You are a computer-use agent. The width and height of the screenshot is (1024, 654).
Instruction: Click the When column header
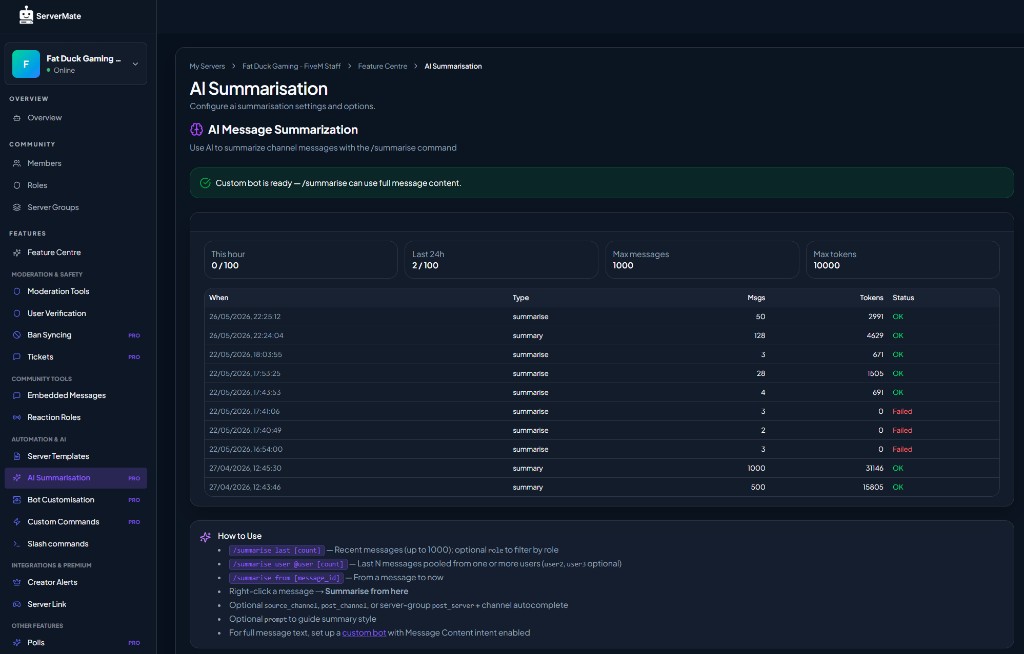[219, 298]
